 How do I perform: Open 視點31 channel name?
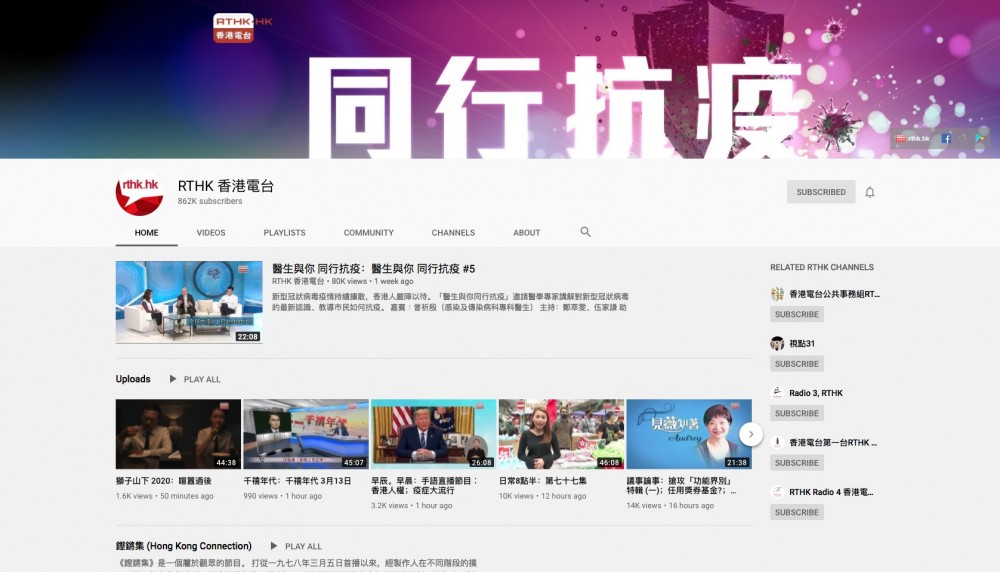click(x=802, y=343)
